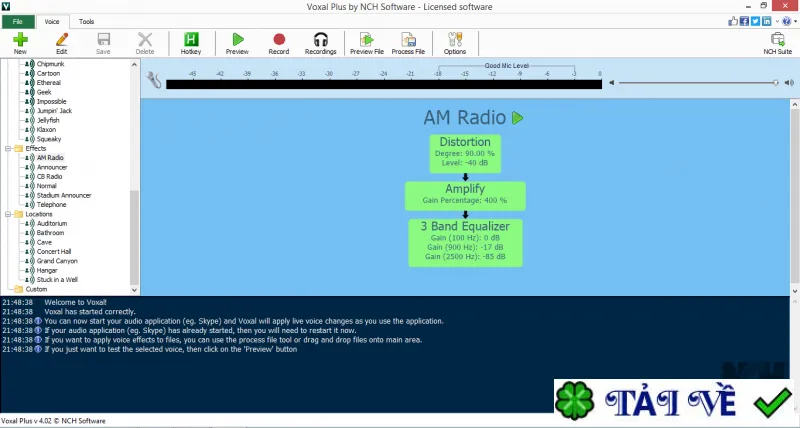Click the loud-volume speaker icon
Screen dimensions: 800x428
click(x=789, y=83)
